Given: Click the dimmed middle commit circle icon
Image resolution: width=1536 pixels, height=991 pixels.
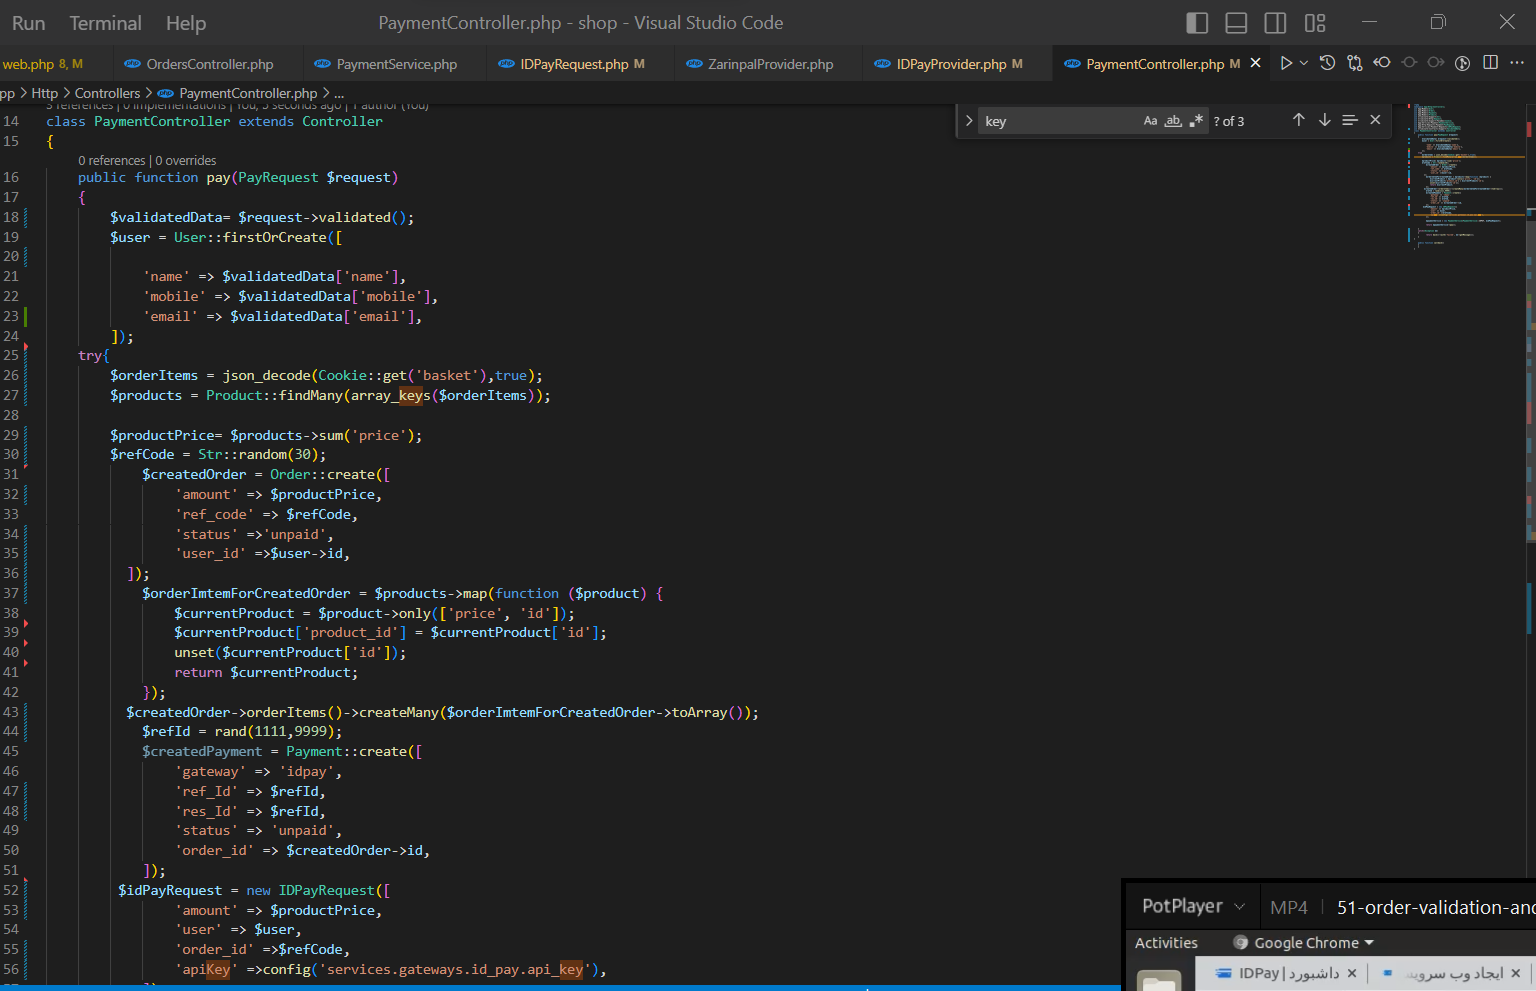Looking at the screenshot, I should (1409, 63).
